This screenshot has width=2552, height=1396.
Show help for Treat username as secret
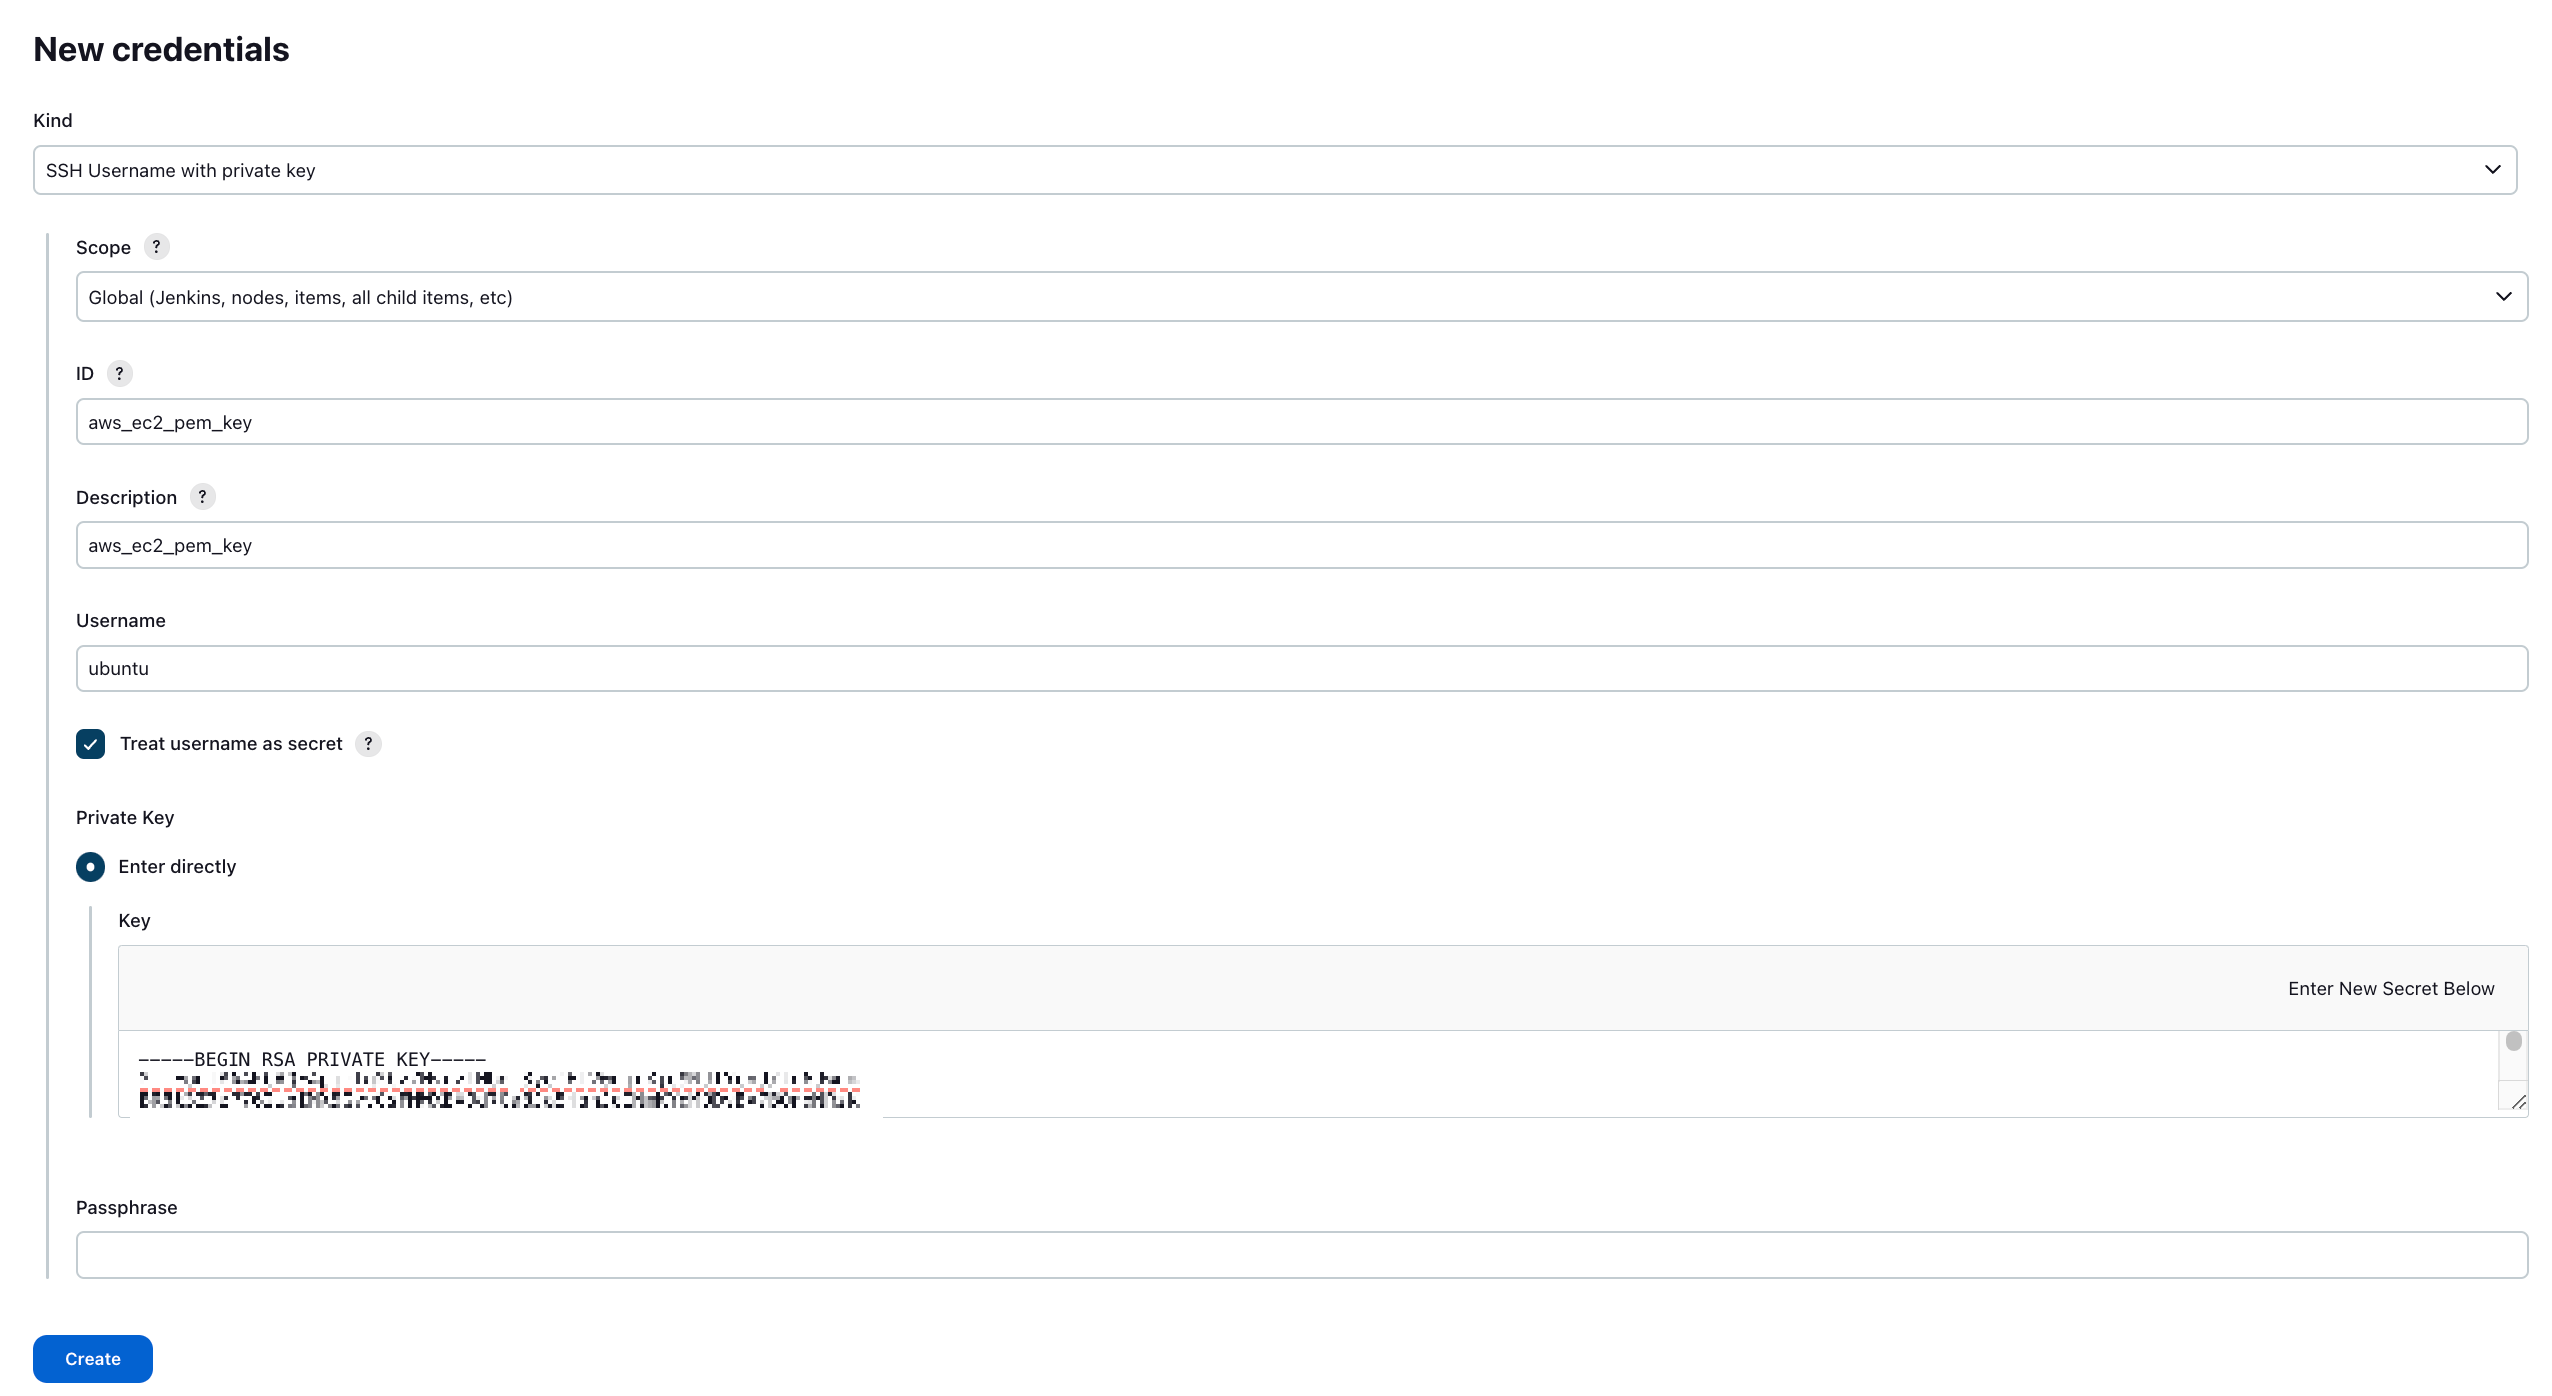click(368, 743)
